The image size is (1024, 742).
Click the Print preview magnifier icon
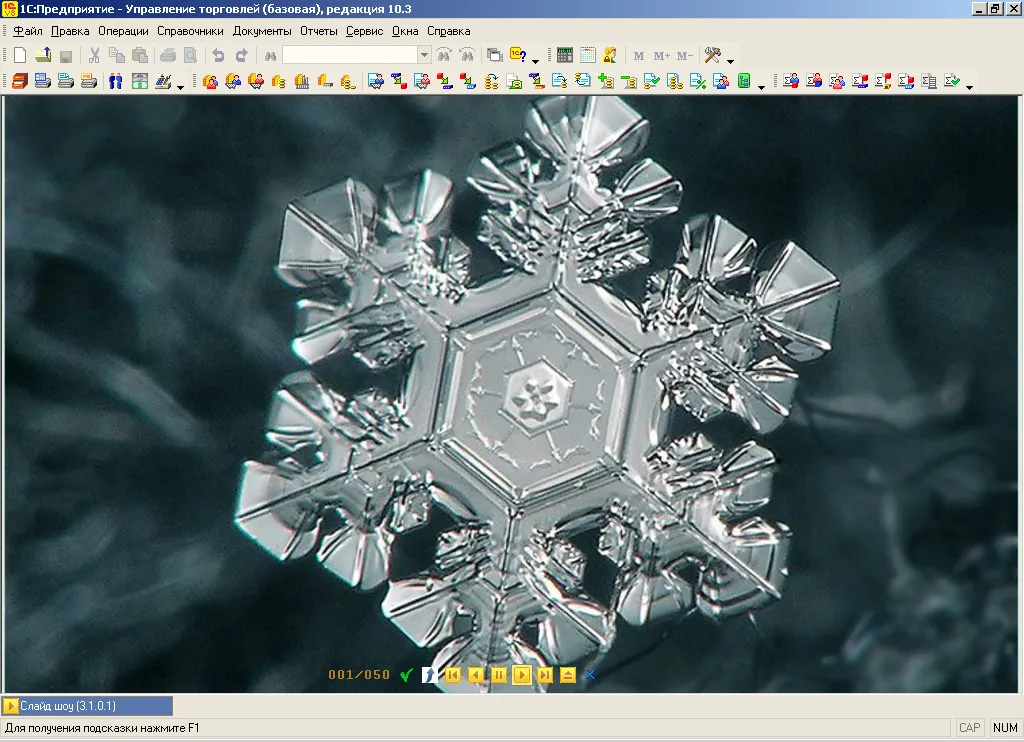tap(190, 56)
